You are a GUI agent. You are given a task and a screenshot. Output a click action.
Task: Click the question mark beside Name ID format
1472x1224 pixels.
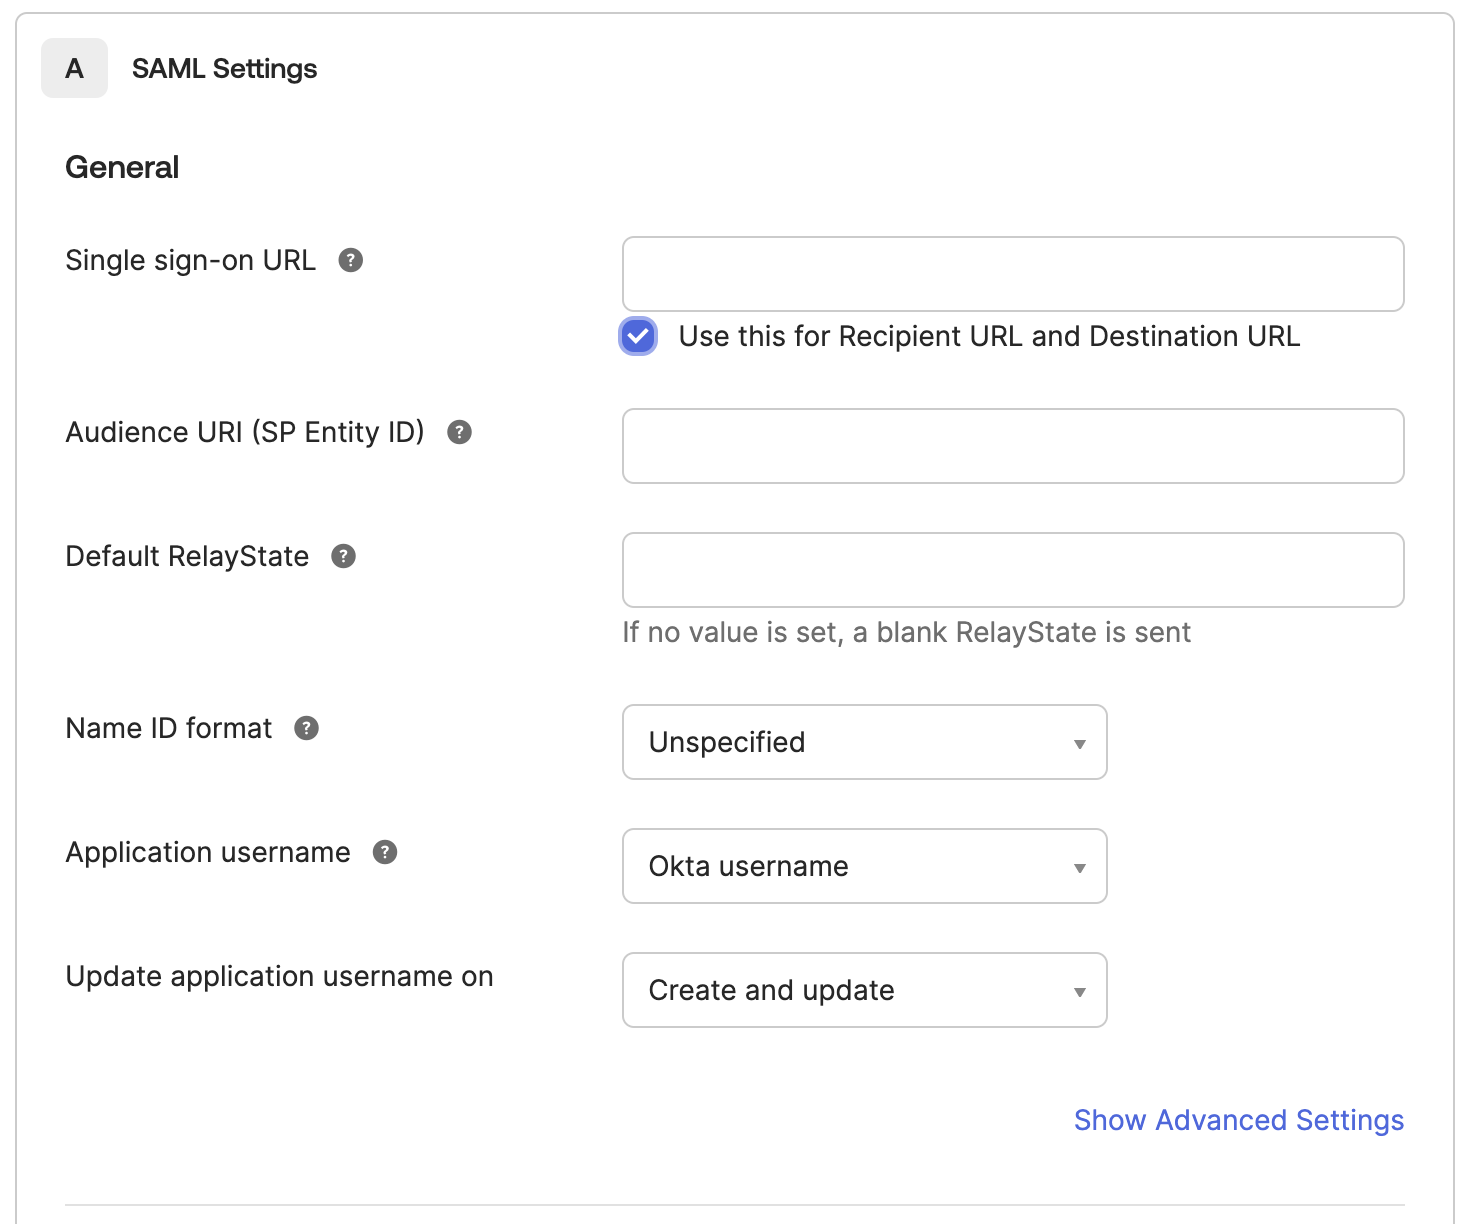point(306,728)
